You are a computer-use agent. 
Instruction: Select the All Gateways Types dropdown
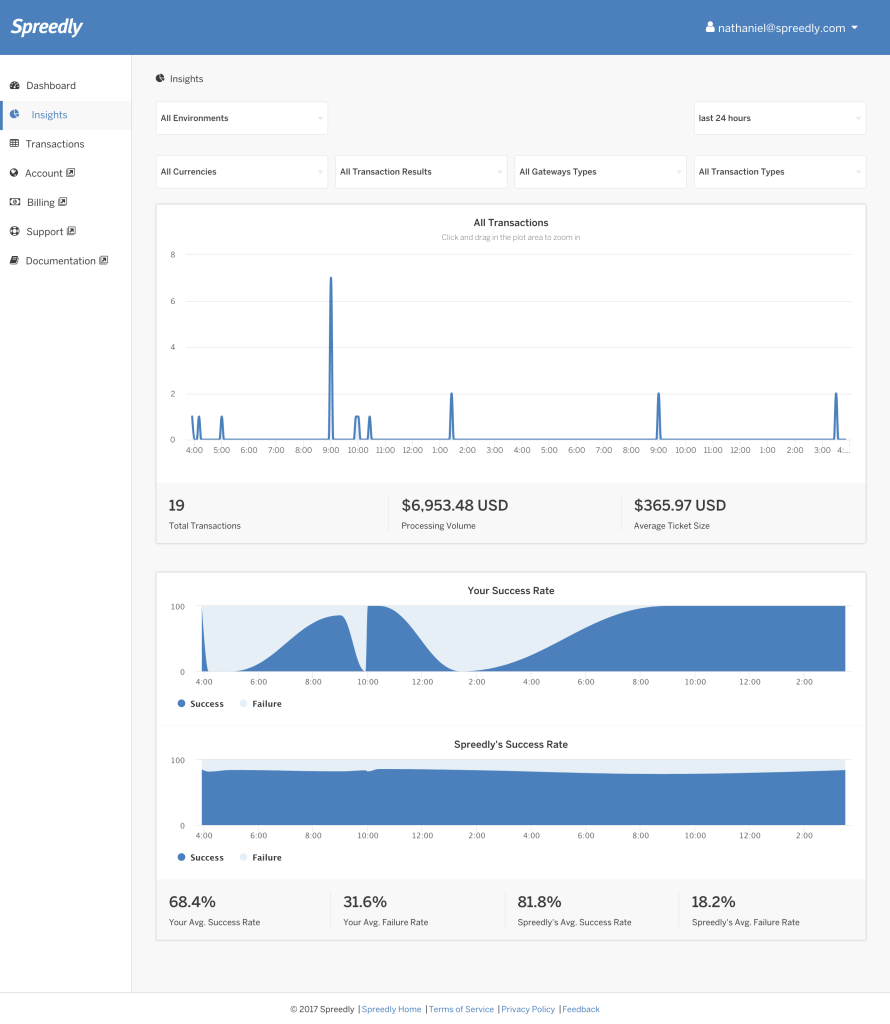point(599,172)
